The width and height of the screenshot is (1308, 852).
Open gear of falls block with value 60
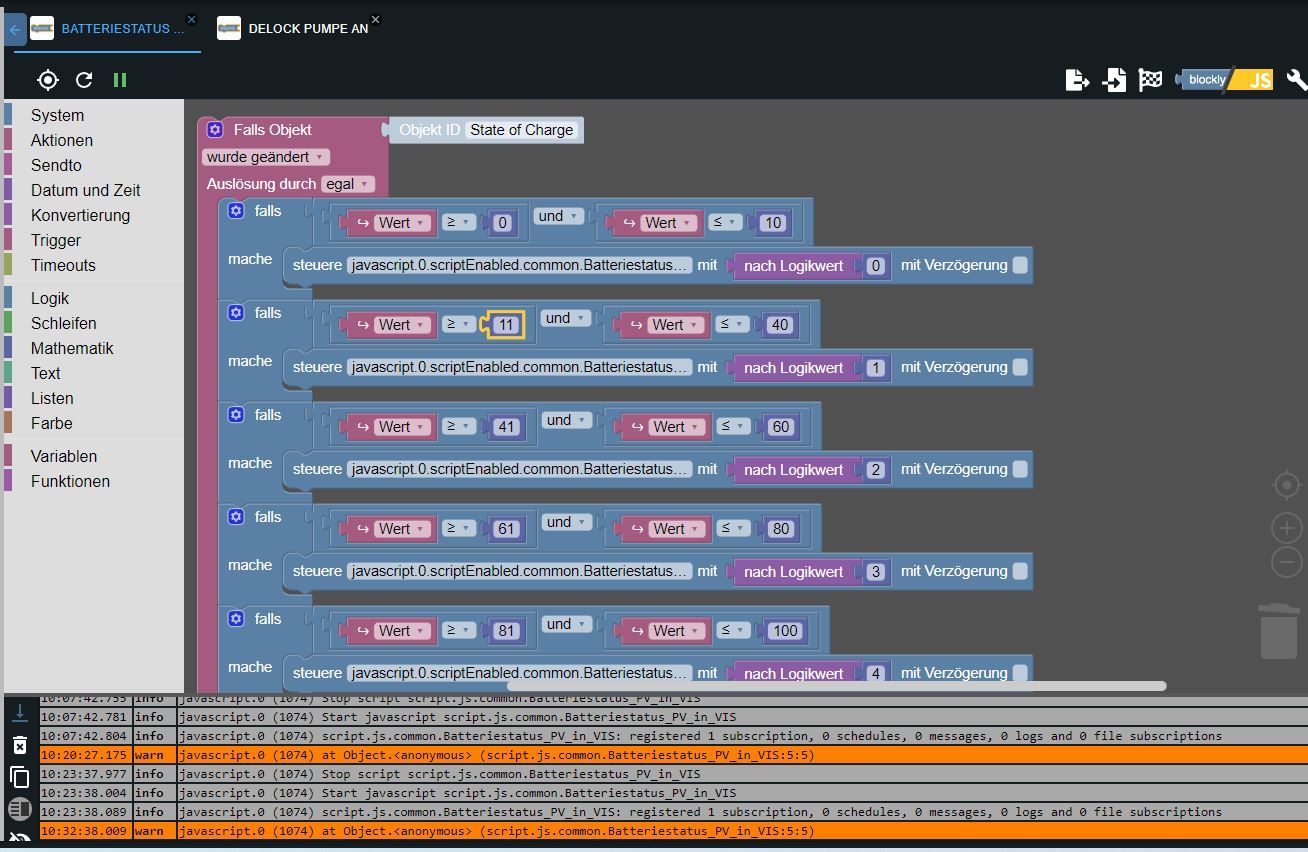(x=236, y=414)
